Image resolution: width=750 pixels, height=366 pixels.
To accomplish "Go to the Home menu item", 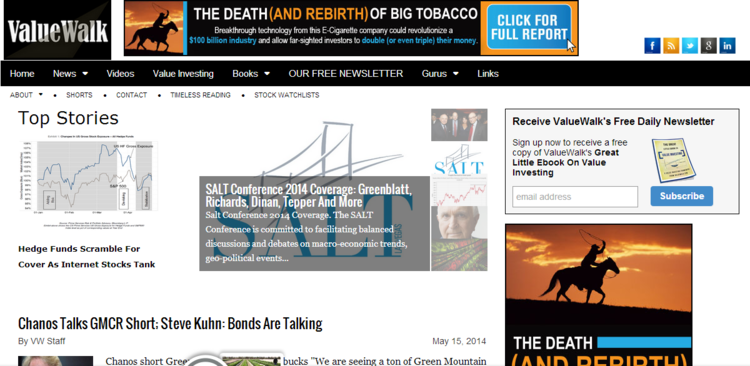I will coord(22,74).
